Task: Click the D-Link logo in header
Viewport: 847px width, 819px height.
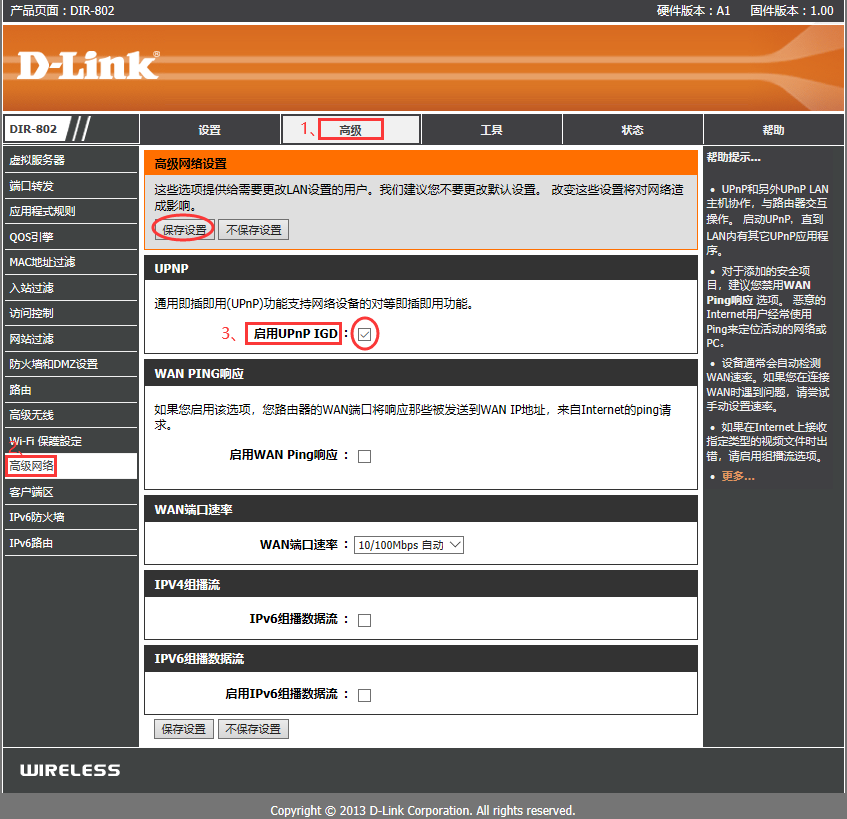Action: pos(88,65)
